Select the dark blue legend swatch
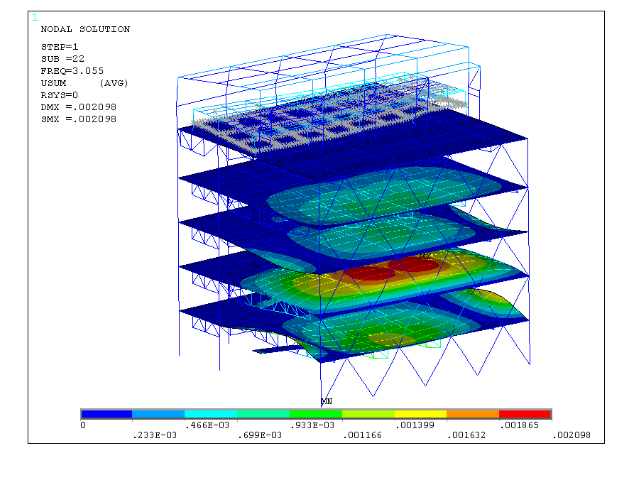640x480 pixels. click(x=107, y=413)
